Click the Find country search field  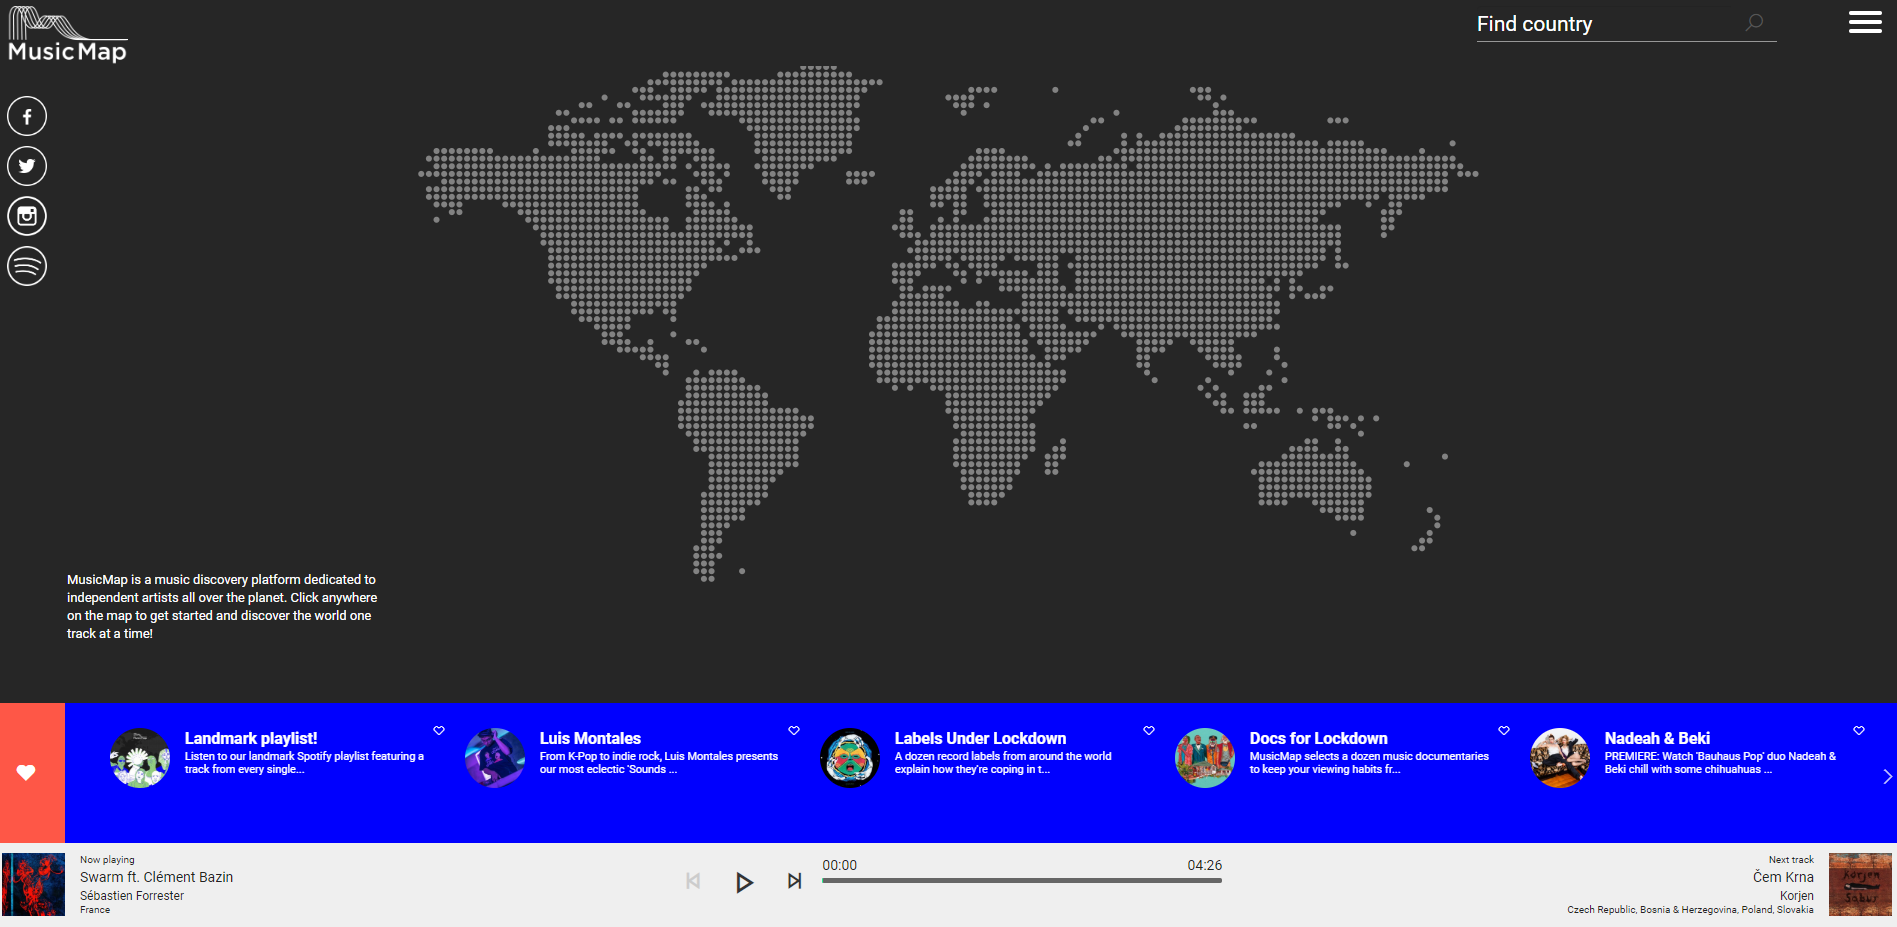coord(1600,23)
